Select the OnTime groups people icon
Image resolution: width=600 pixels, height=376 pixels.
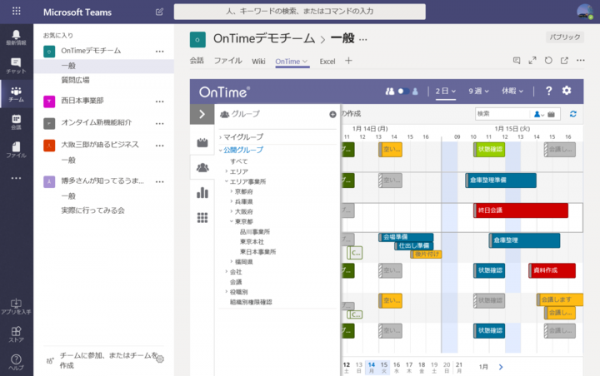tap(202, 168)
